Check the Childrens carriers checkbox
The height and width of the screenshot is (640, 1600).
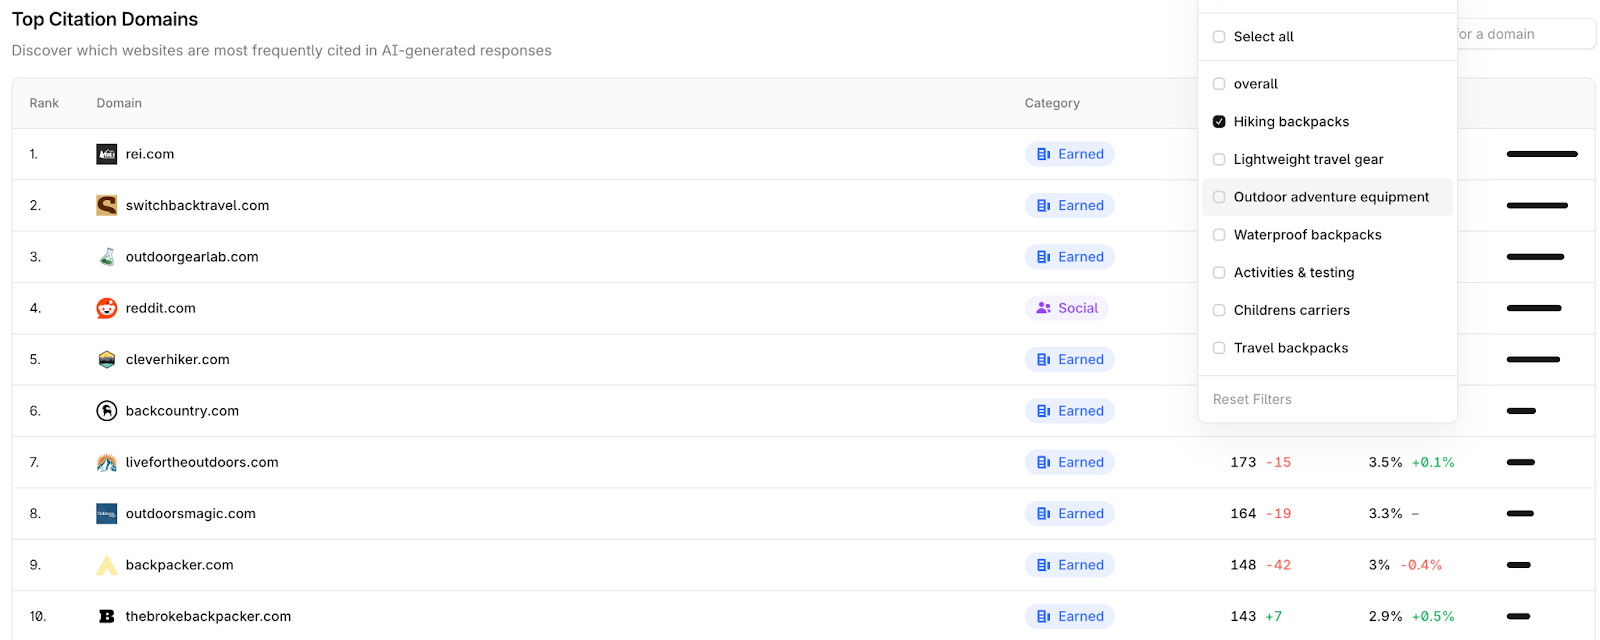click(x=1219, y=310)
